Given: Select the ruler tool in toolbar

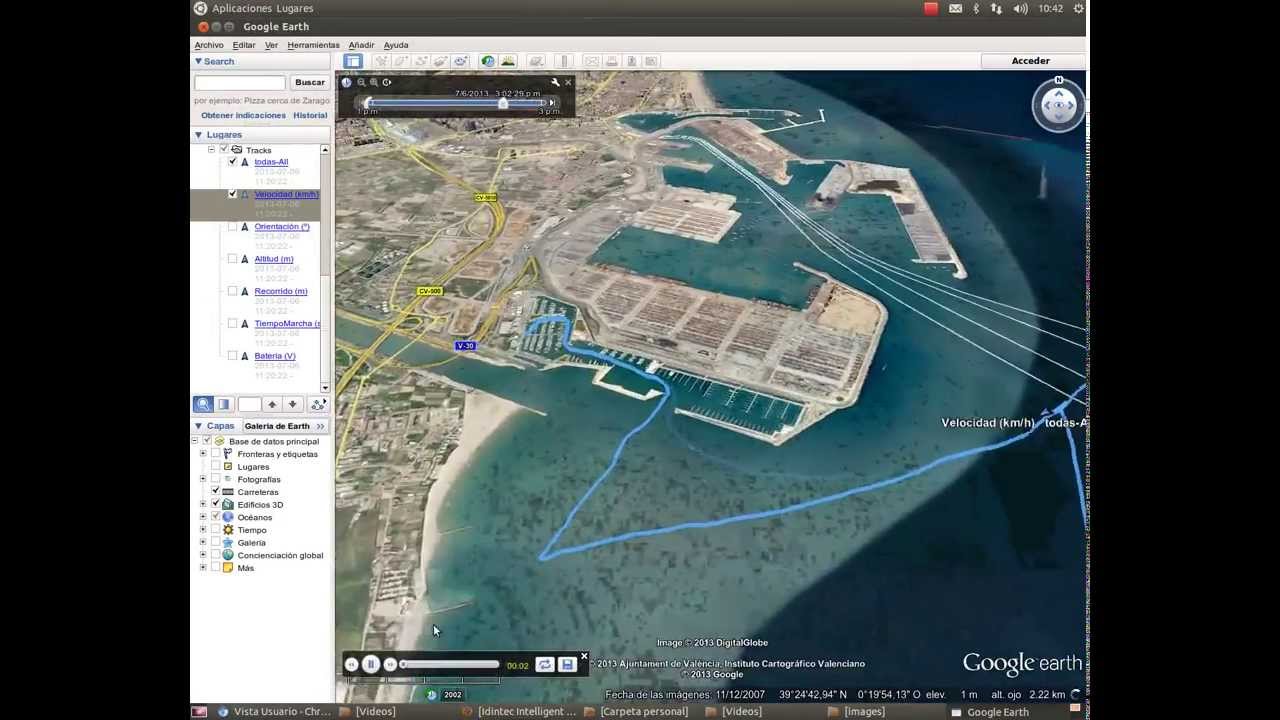Looking at the screenshot, I should [564, 61].
